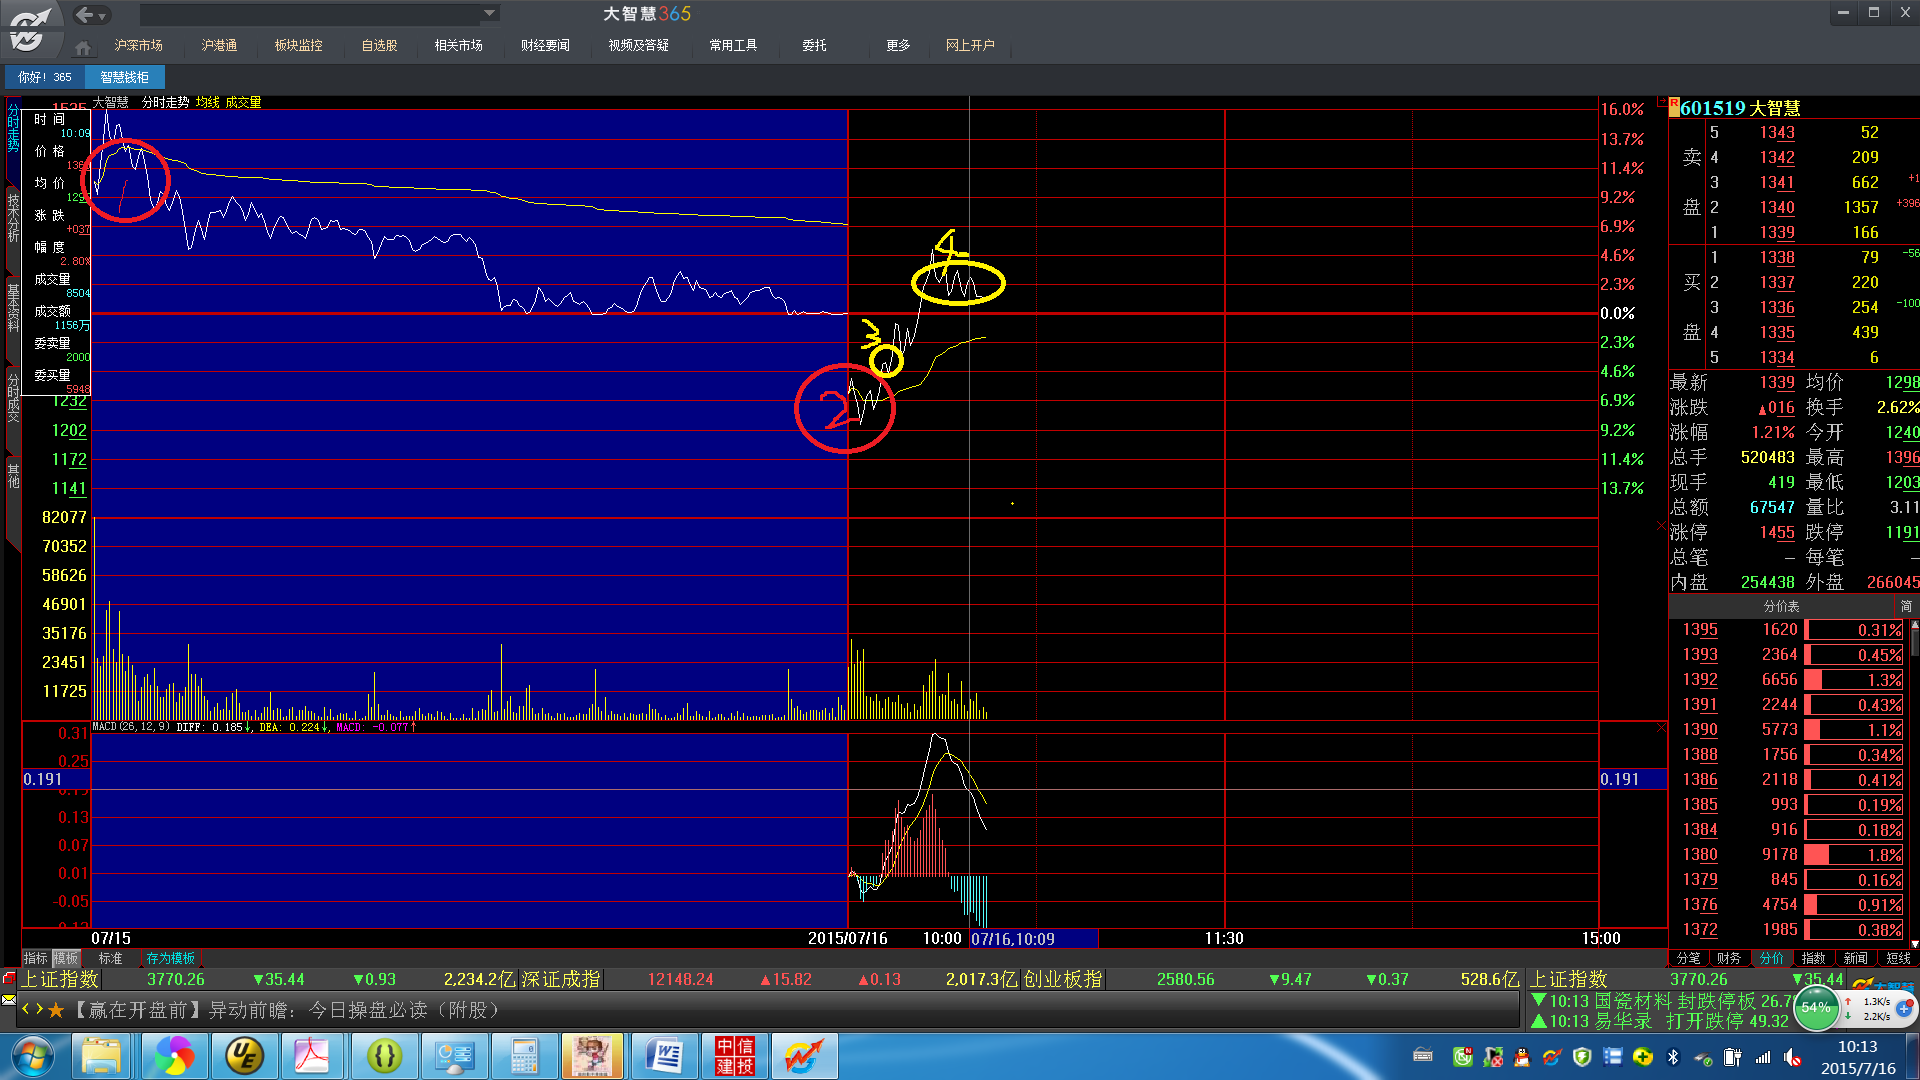This screenshot has height=1080, width=1920.
Task: Open the 沪港通 menu
Action: click(x=219, y=45)
